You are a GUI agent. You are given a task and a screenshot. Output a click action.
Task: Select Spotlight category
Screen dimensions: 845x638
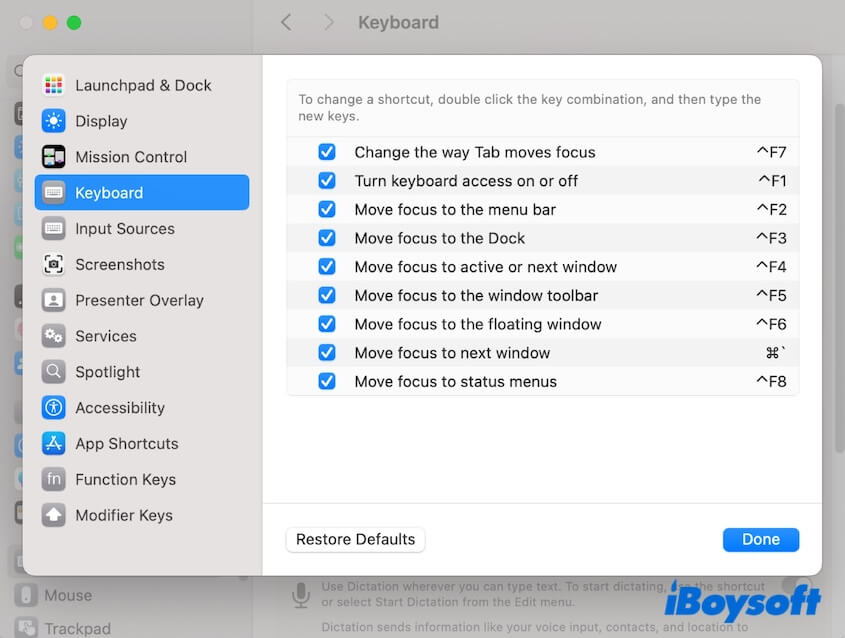(x=142, y=372)
